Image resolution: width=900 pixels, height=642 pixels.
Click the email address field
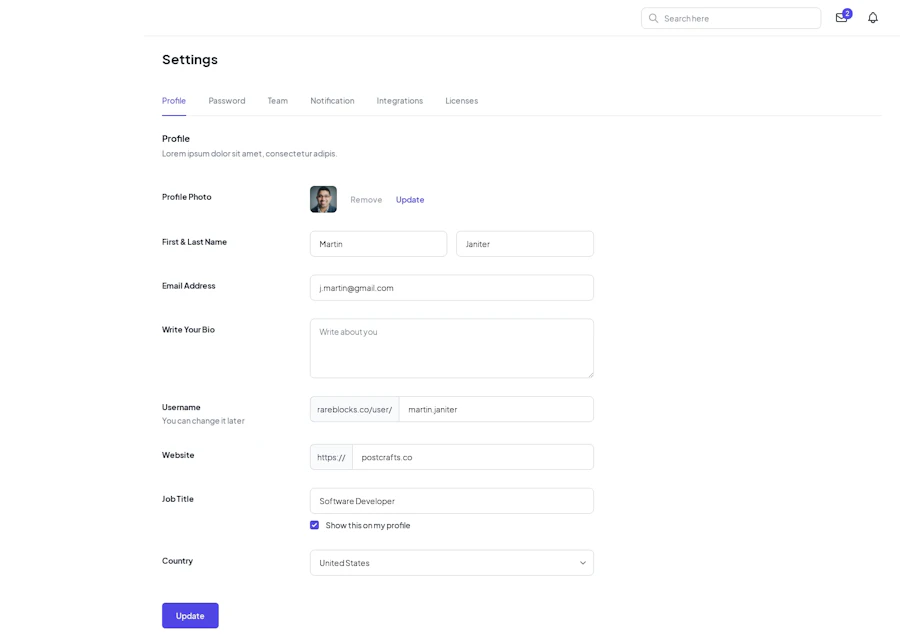[x=452, y=288]
